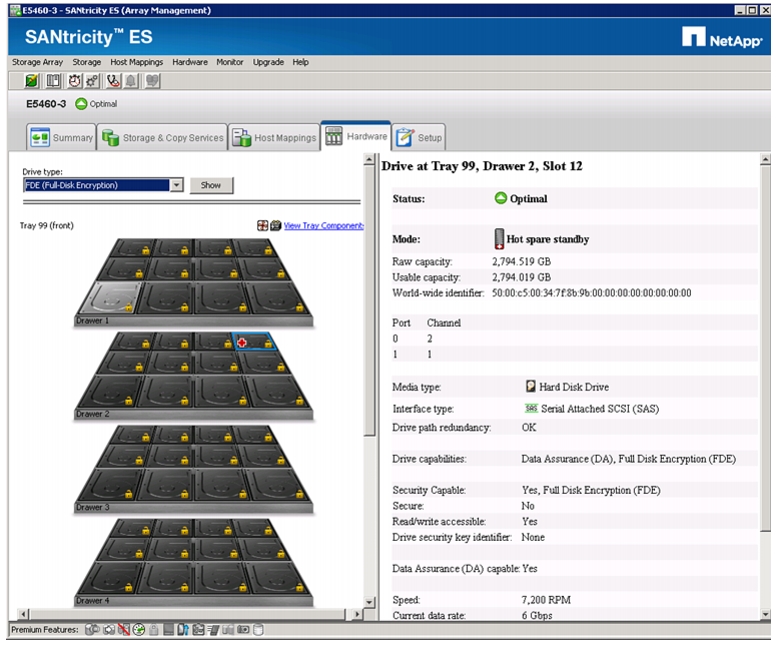Click the speed value 7,200 RPM
Screen dimensions: 776x671
[546, 600]
